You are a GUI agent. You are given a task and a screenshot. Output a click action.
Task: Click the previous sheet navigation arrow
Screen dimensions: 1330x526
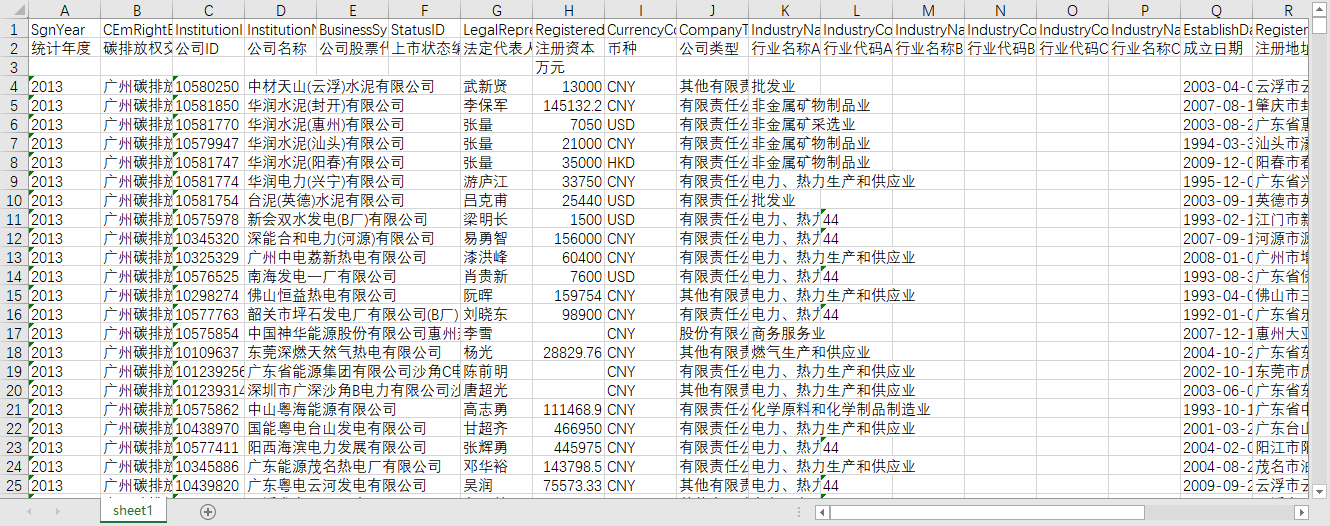tap(31, 511)
